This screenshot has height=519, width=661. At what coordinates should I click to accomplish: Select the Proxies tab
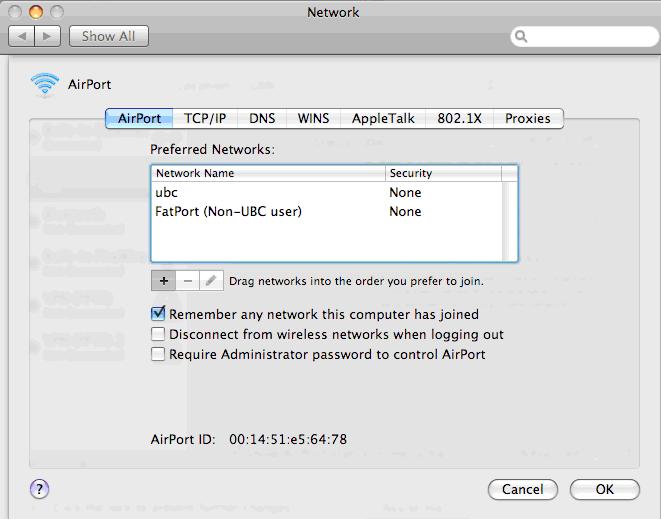(x=527, y=118)
